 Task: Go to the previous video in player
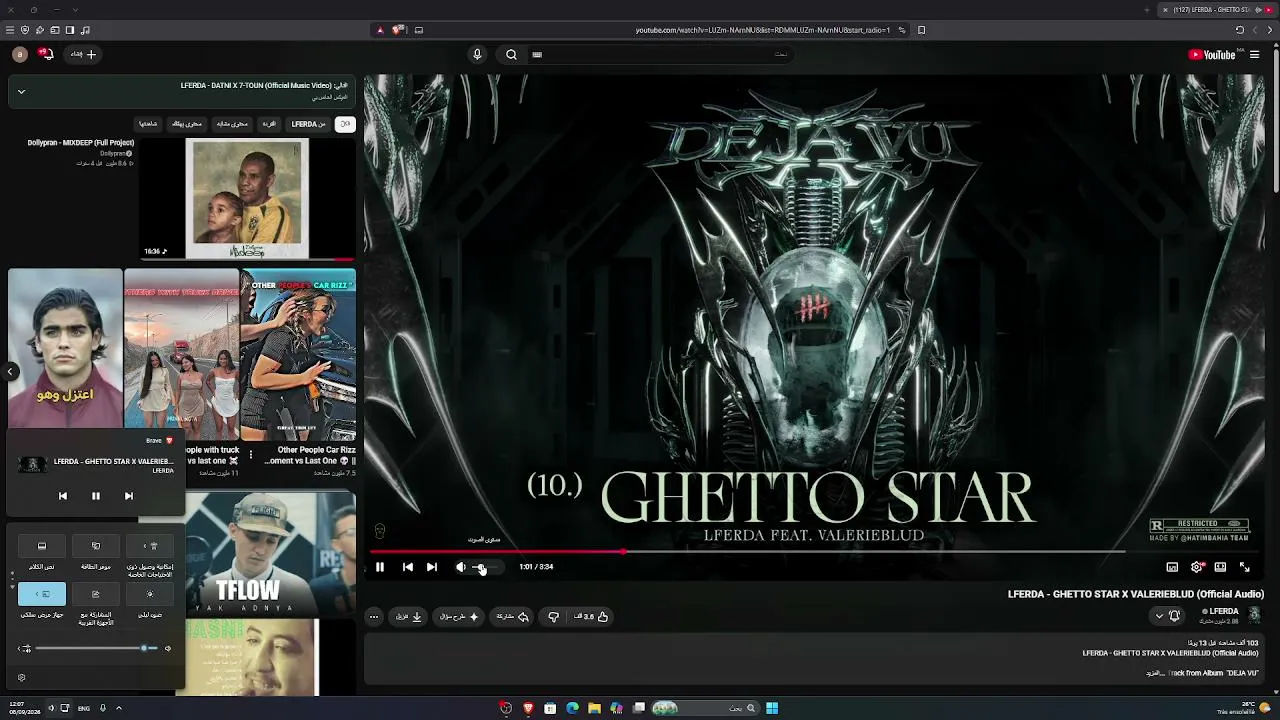[408, 567]
